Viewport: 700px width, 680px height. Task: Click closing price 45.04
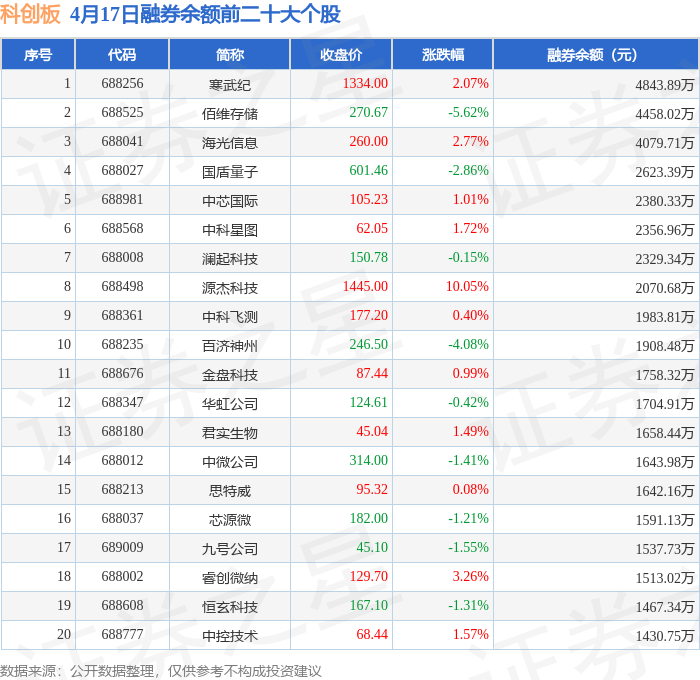372,432
